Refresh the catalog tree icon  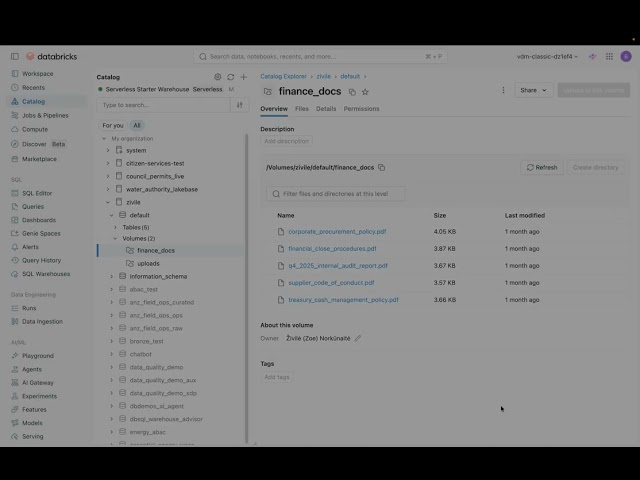[231, 77]
